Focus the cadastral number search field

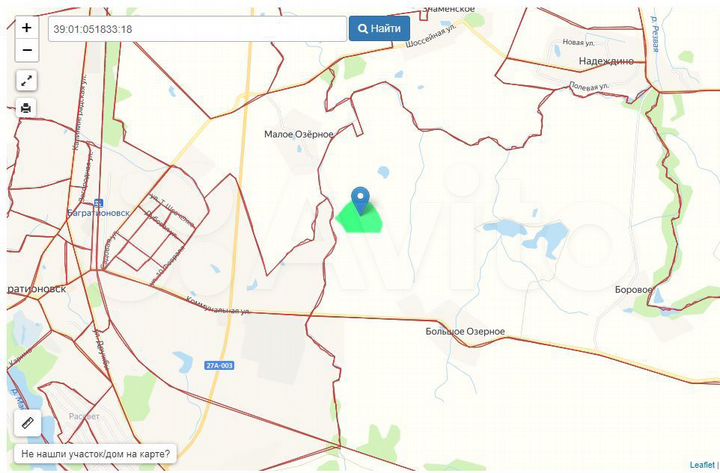coord(197,29)
